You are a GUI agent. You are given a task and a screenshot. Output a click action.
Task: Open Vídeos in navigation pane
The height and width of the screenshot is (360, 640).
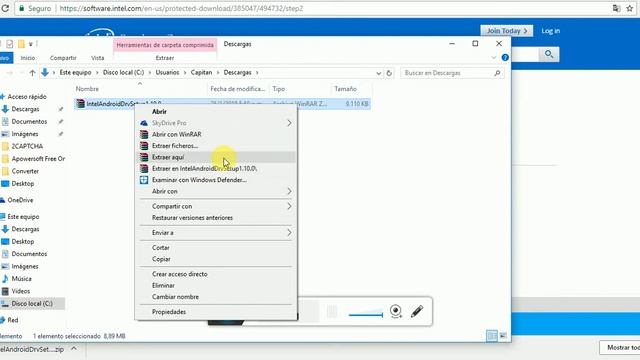coord(20,291)
